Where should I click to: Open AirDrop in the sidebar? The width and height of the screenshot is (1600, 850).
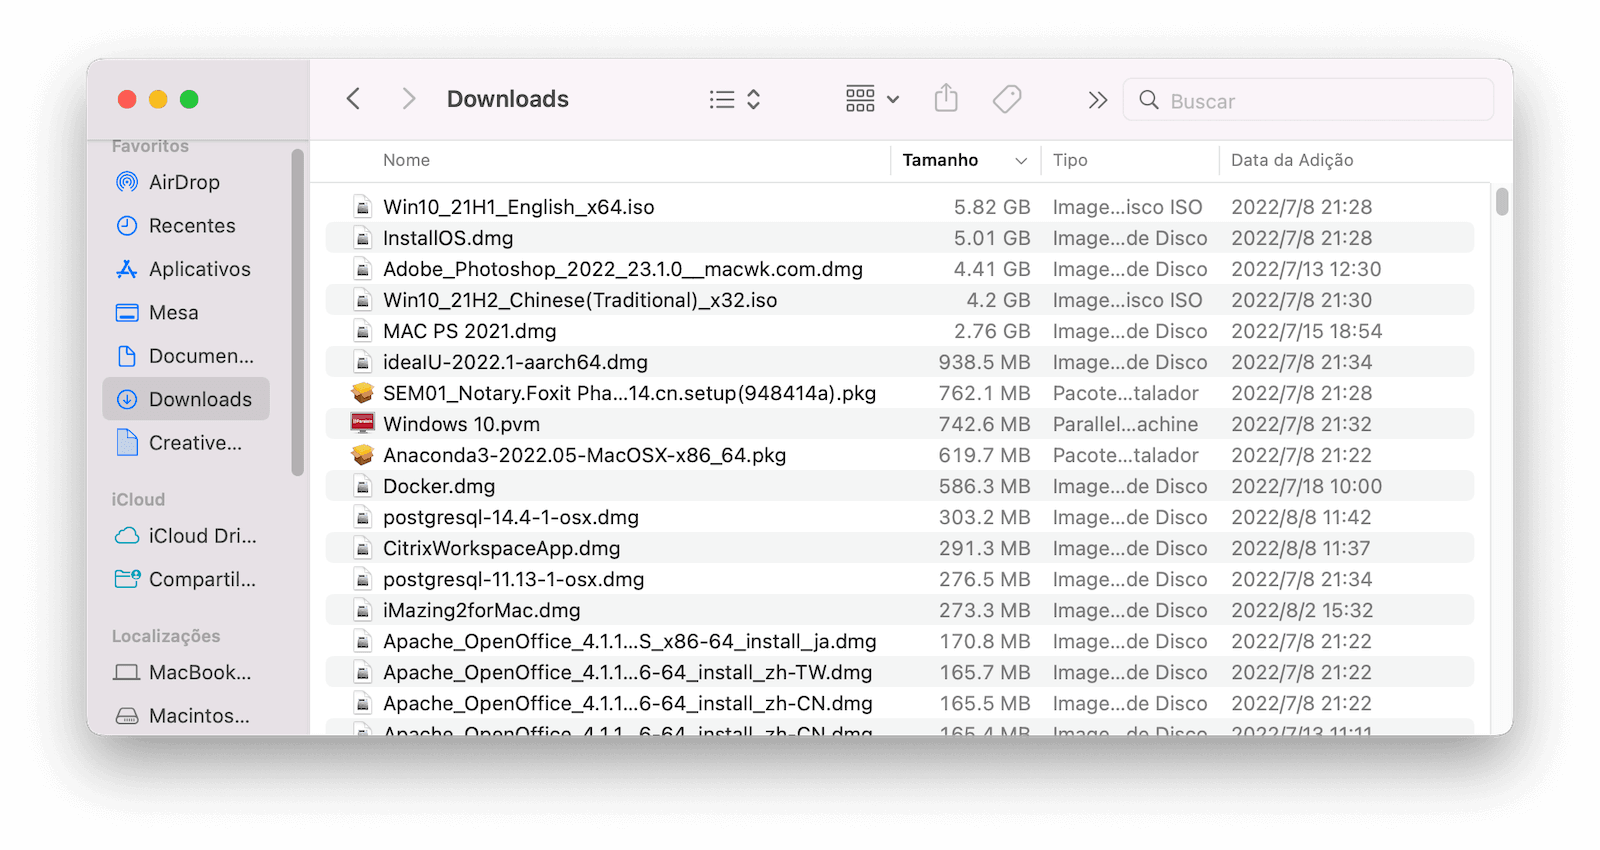[186, 182]
